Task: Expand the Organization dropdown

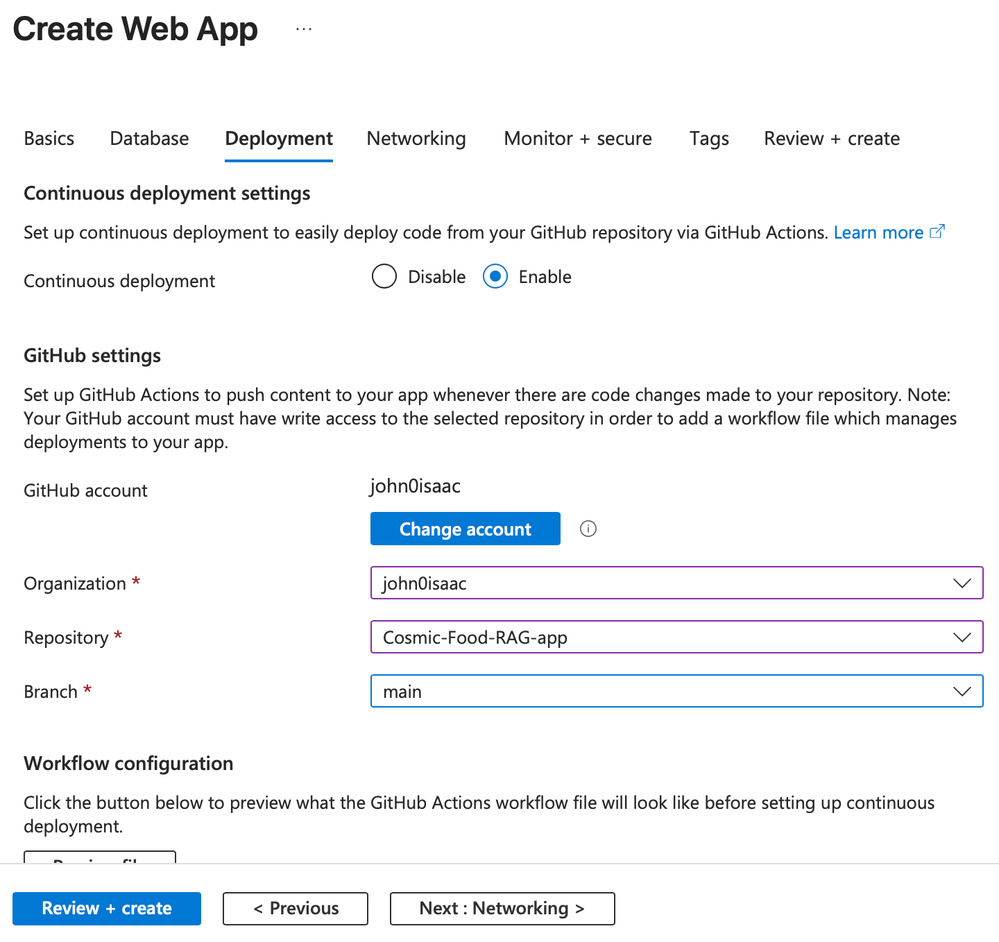Action: point(676,583)
